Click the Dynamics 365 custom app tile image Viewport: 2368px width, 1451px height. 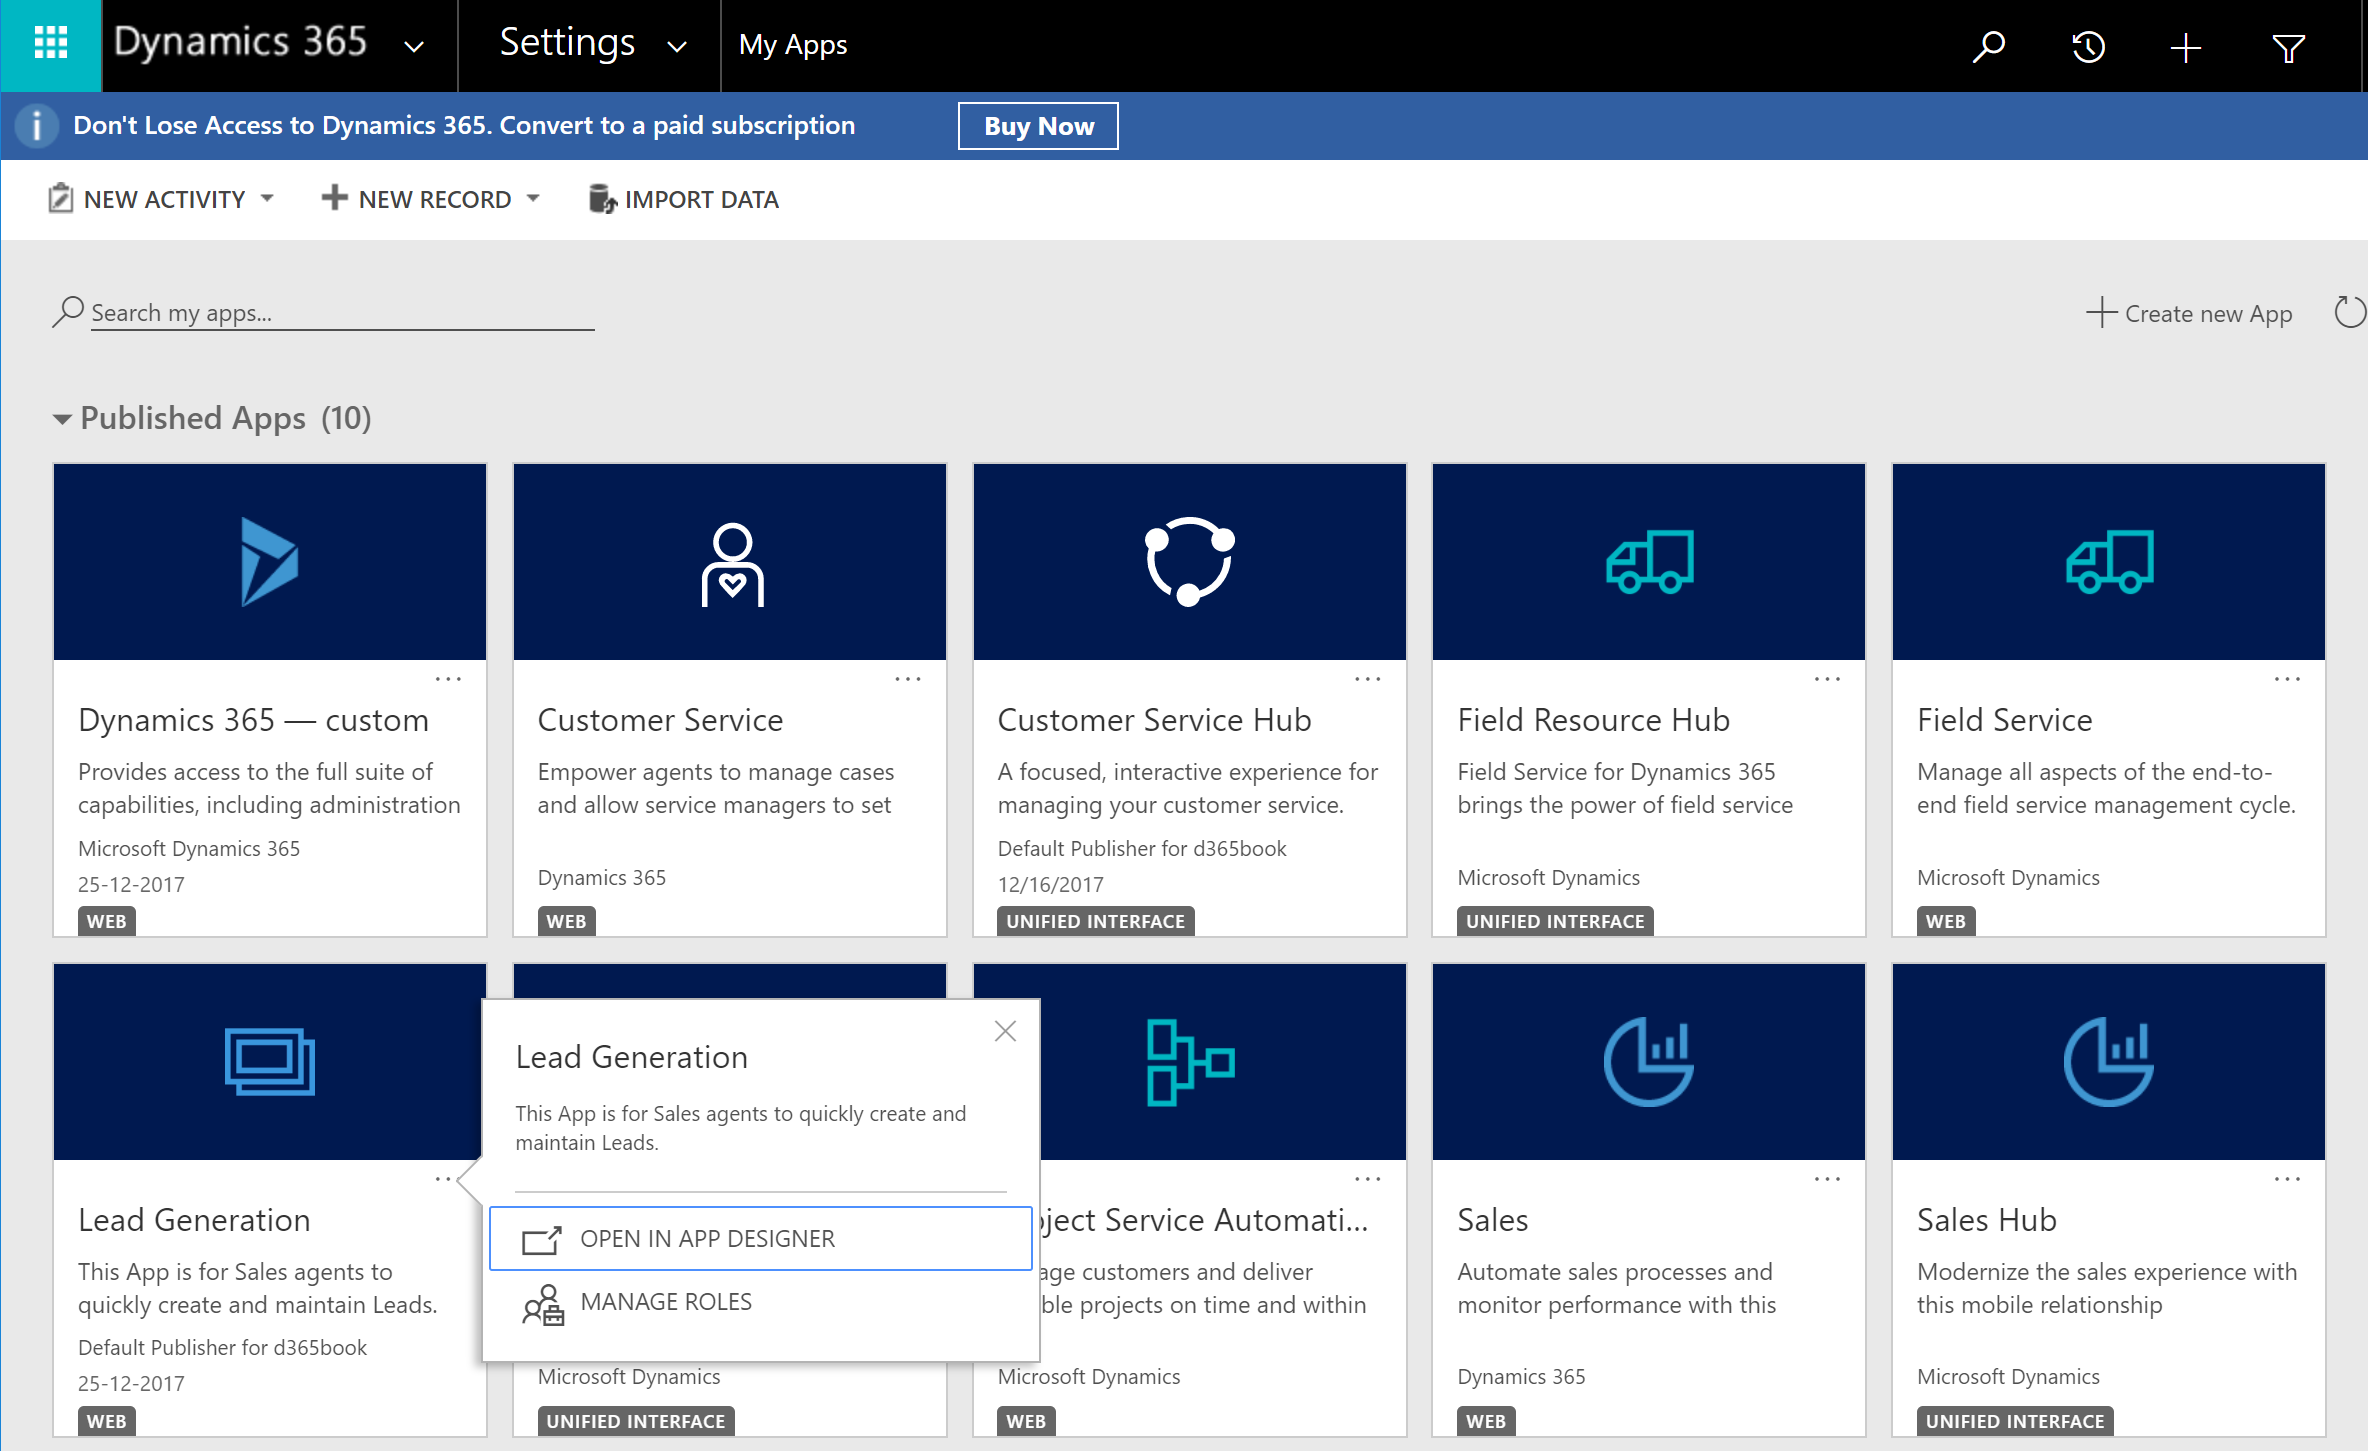(x=270, y=561)
